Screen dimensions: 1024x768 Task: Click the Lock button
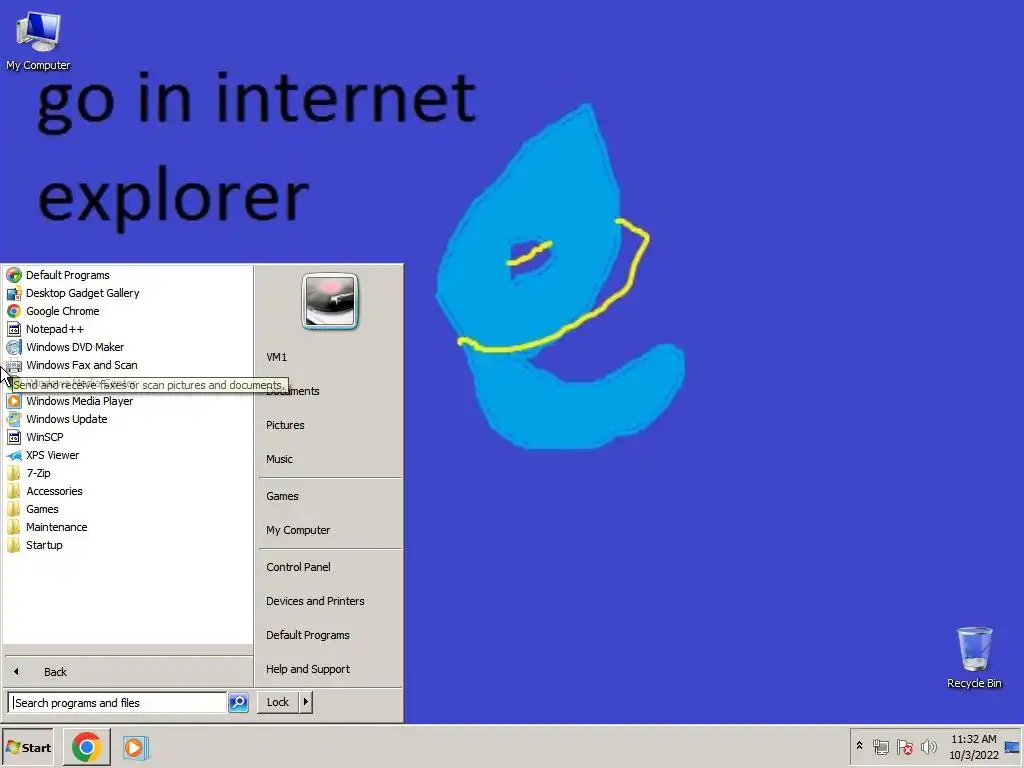click(x=278, y=702)
